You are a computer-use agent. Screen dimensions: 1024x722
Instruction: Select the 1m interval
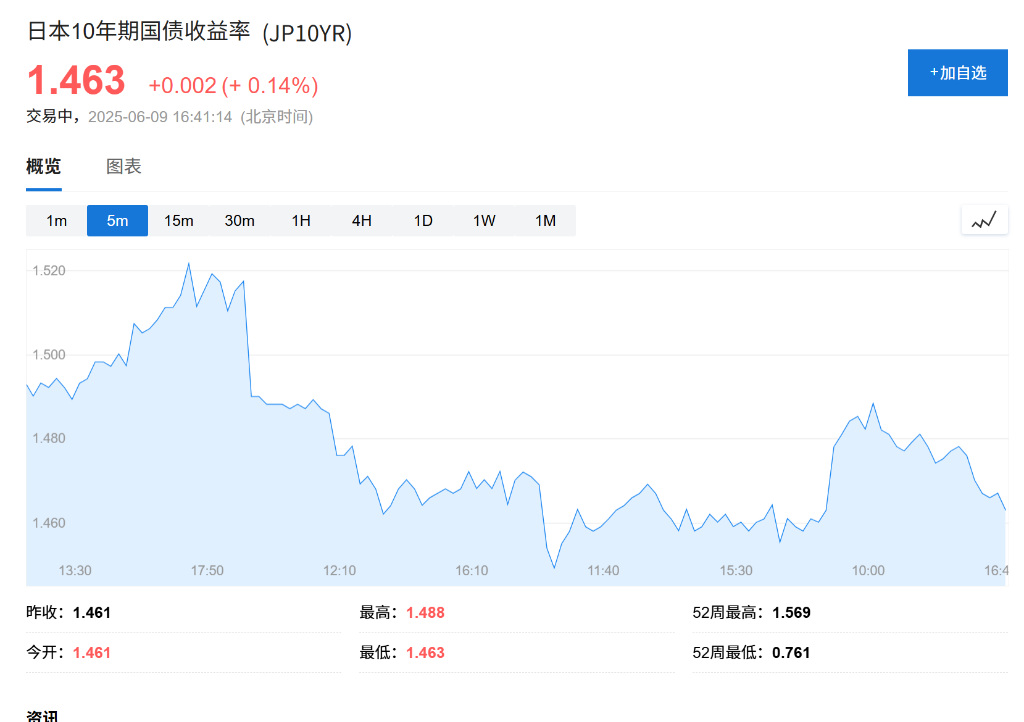(x=56, y=221)
